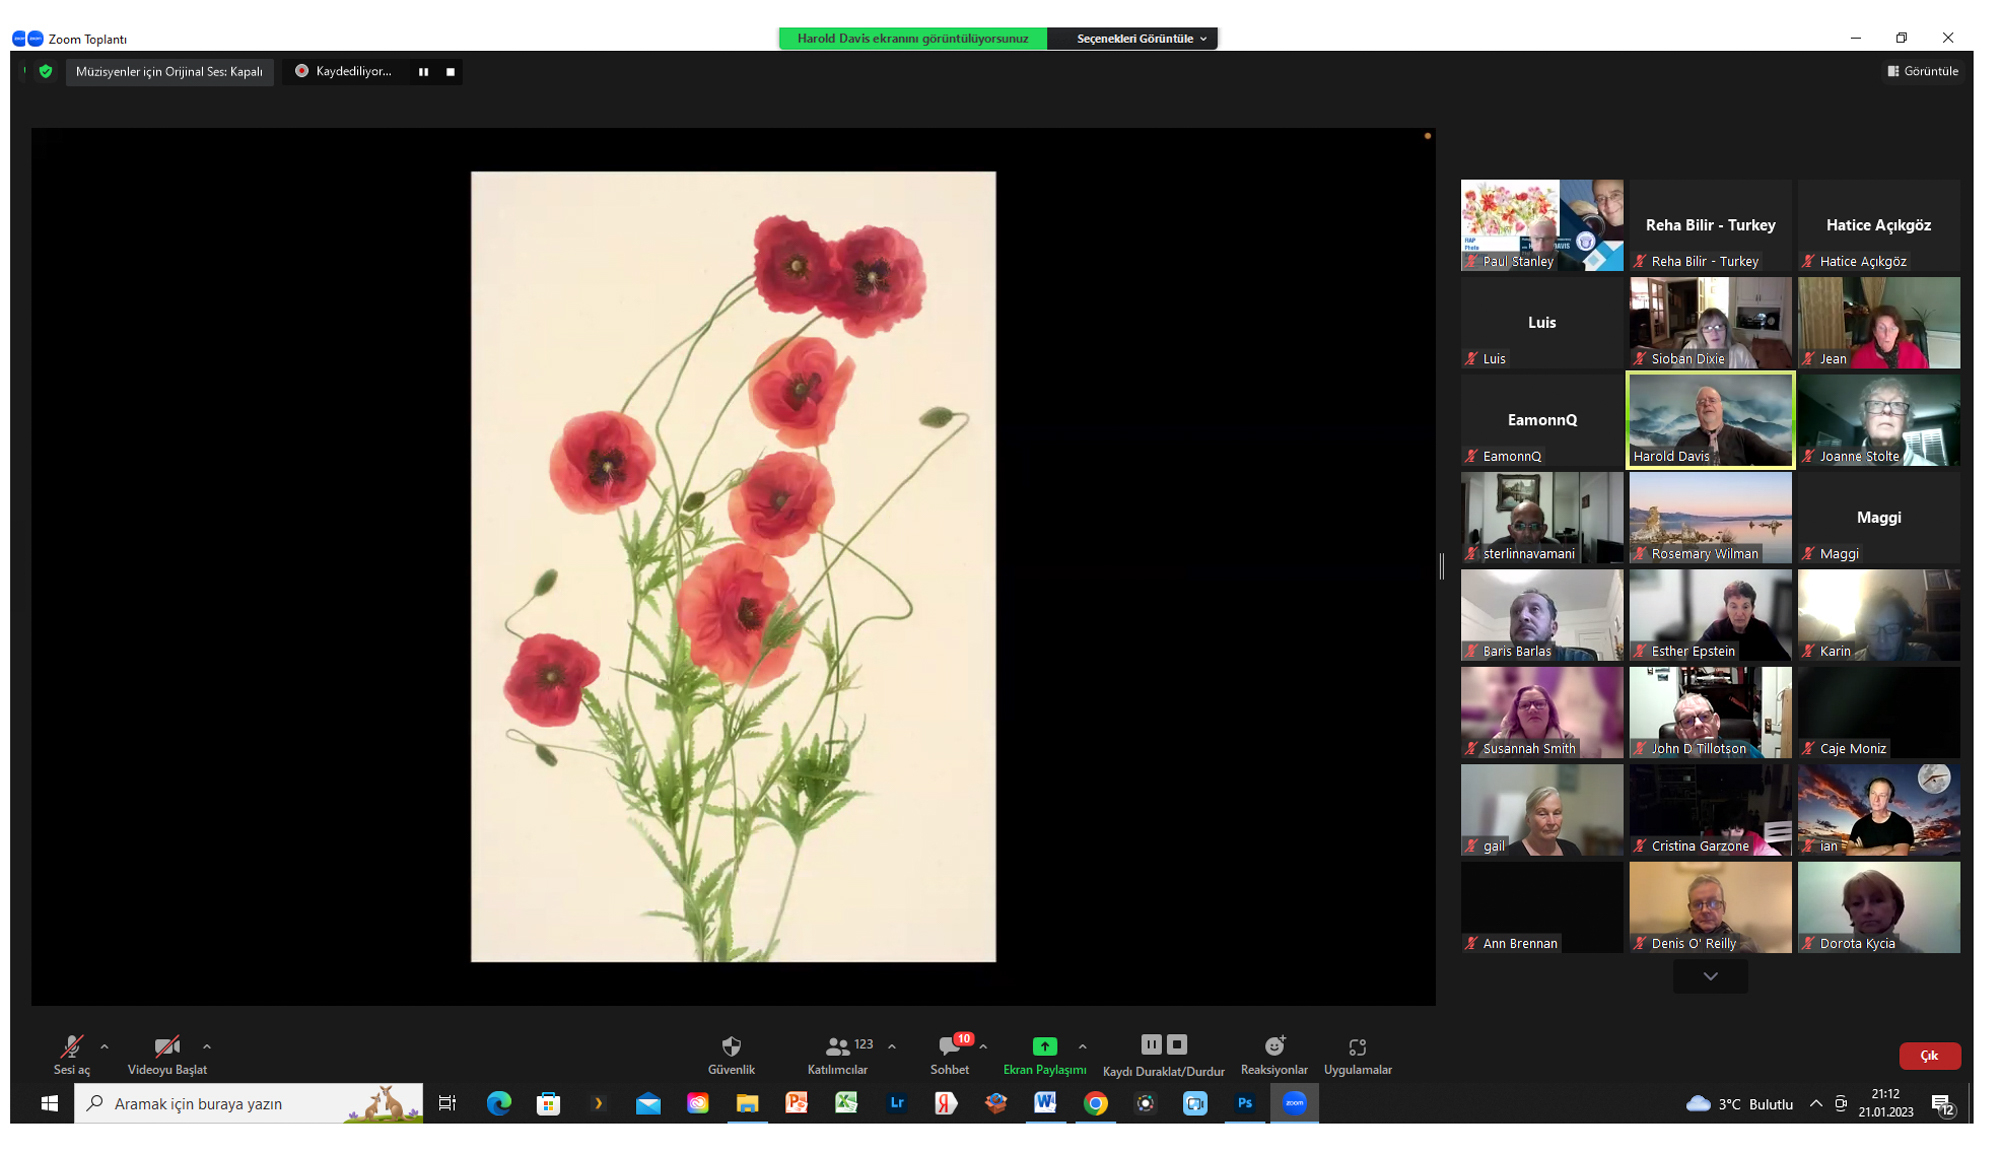2000x1151 pixels.
Task: Select Cristina Garzone video thumbnail
Action: (x=1710, y=810)
